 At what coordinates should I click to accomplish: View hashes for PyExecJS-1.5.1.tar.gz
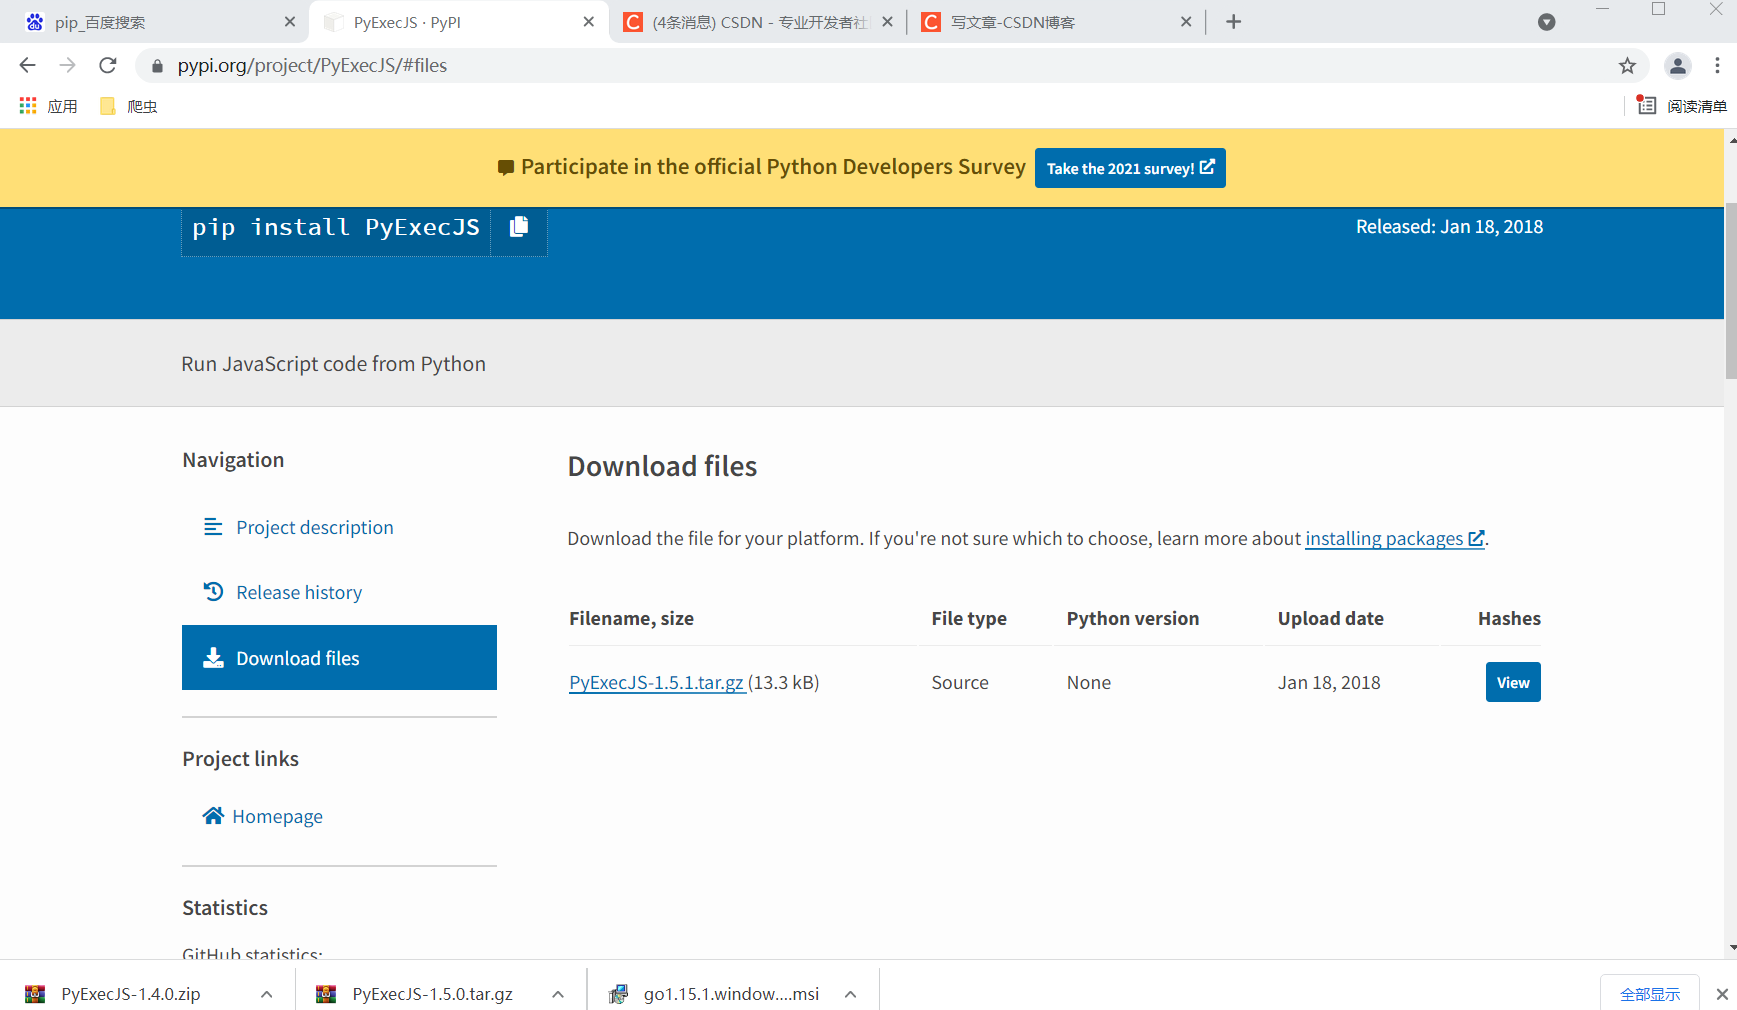tap(1512, 681)
